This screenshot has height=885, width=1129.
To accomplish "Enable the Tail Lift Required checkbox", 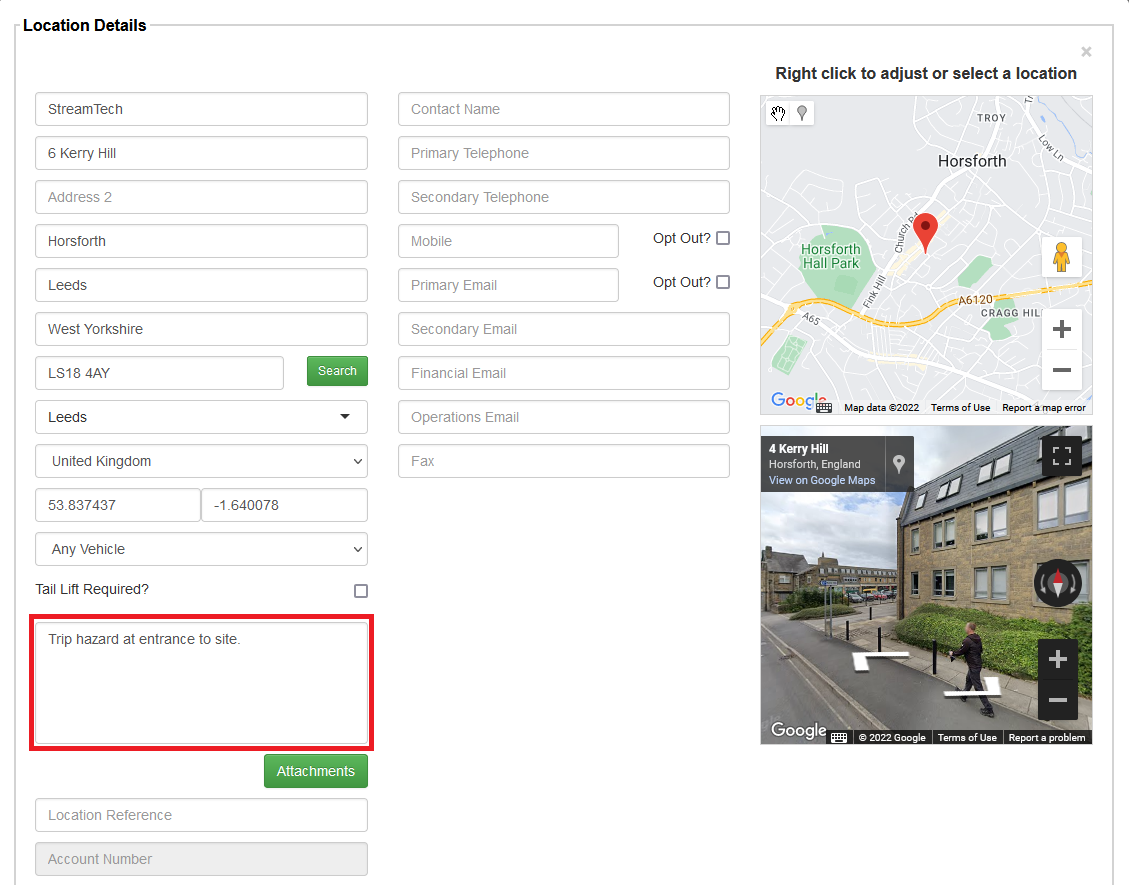I will coord(360,591).
